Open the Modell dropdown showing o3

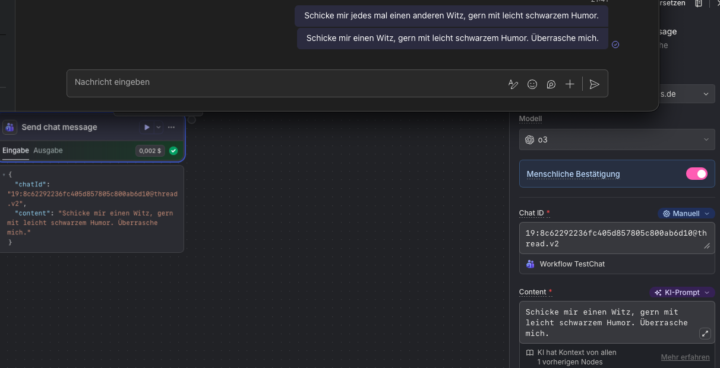coord(617,140)
